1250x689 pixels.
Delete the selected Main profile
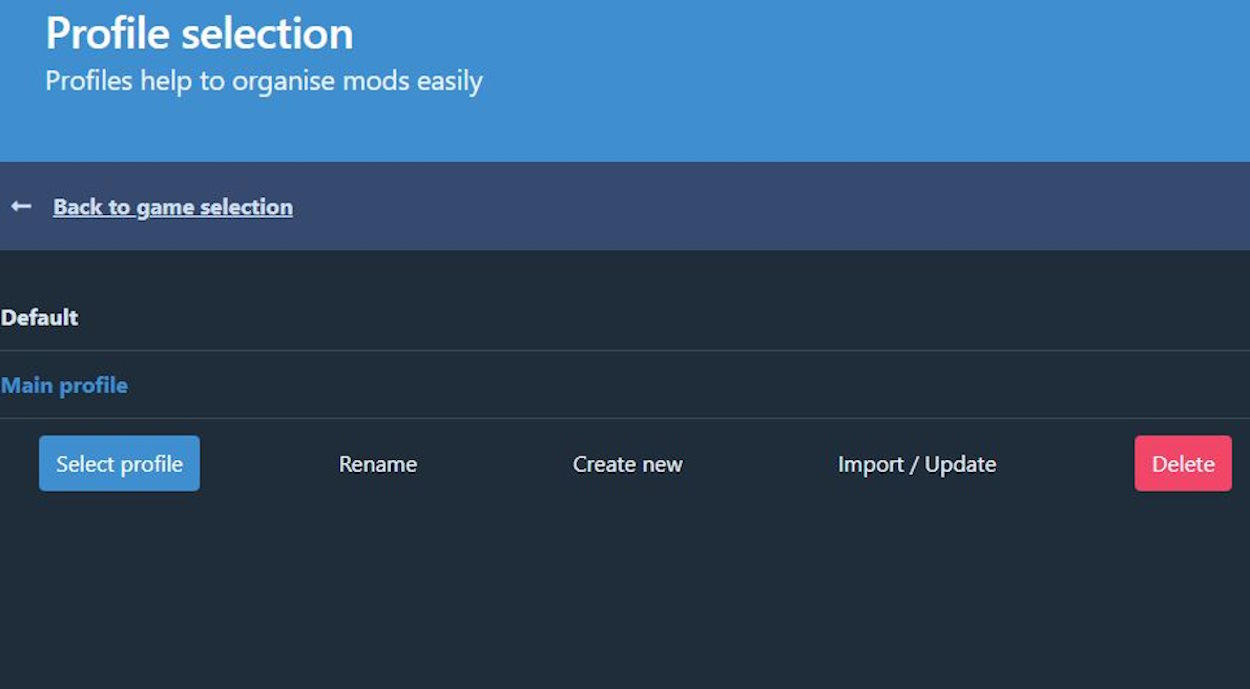coord(1182,464)
